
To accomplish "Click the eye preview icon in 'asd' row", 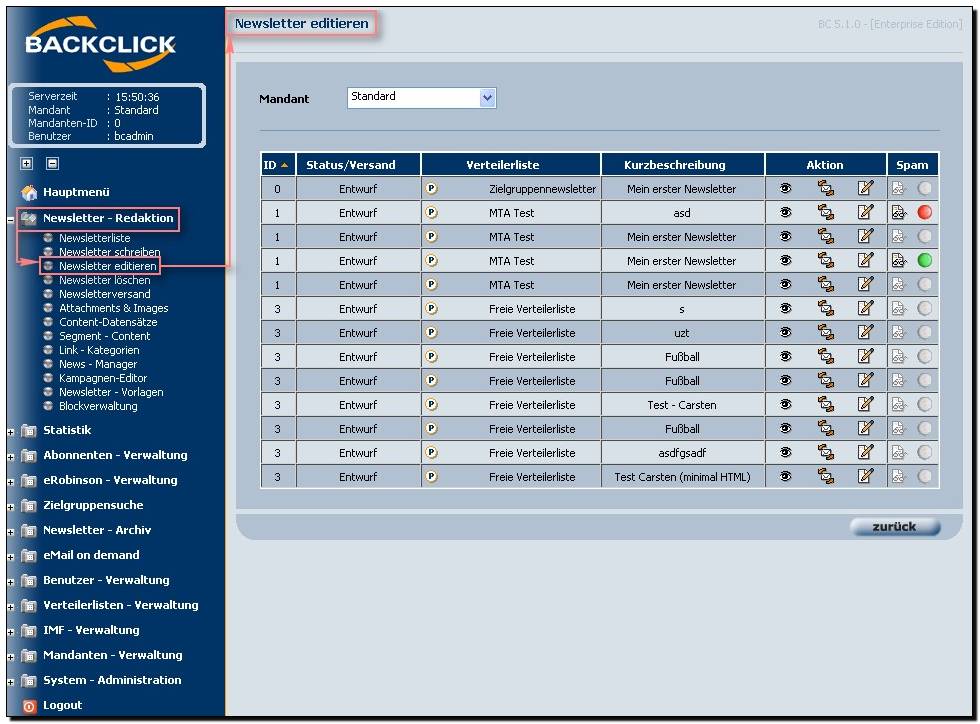I will click(786, 213).
